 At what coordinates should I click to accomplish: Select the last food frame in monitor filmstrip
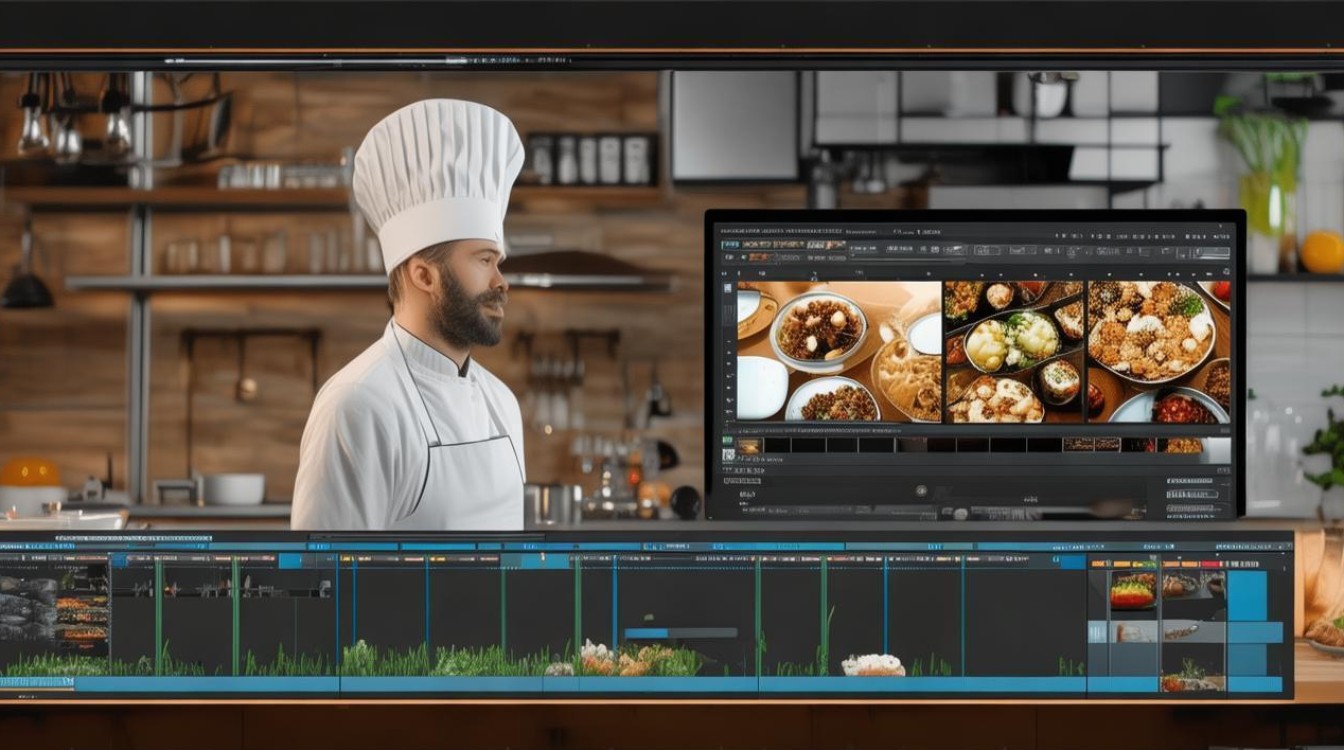1184,445
